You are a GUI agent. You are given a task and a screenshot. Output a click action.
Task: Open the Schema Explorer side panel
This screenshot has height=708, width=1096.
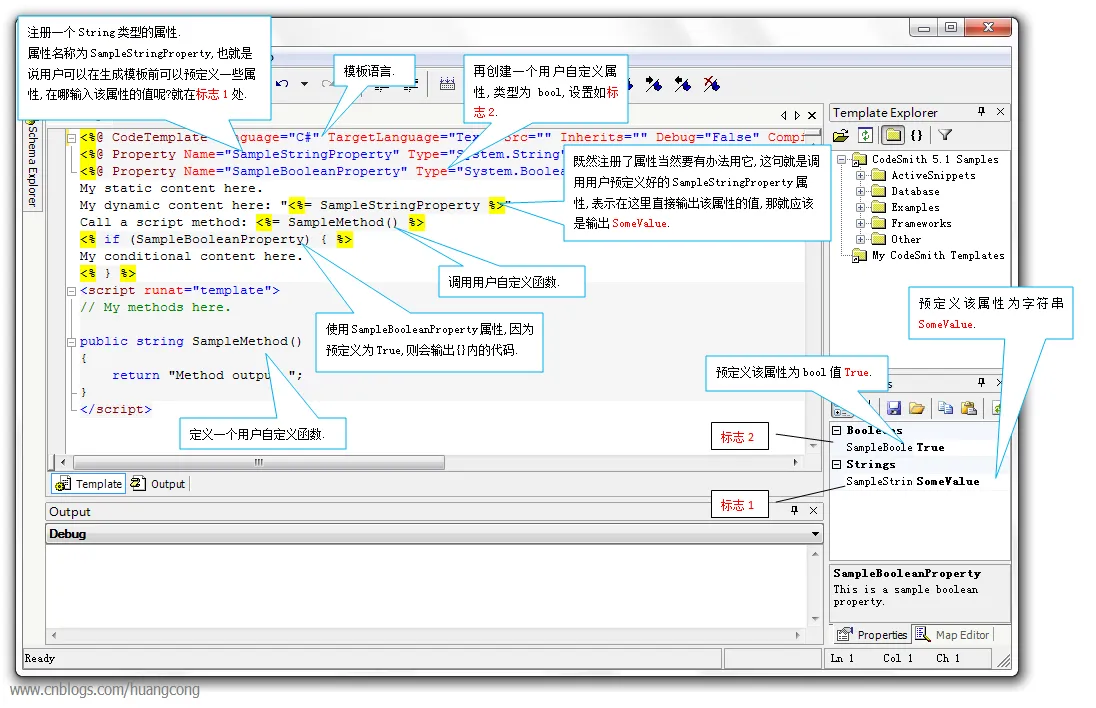click(31, 165)
